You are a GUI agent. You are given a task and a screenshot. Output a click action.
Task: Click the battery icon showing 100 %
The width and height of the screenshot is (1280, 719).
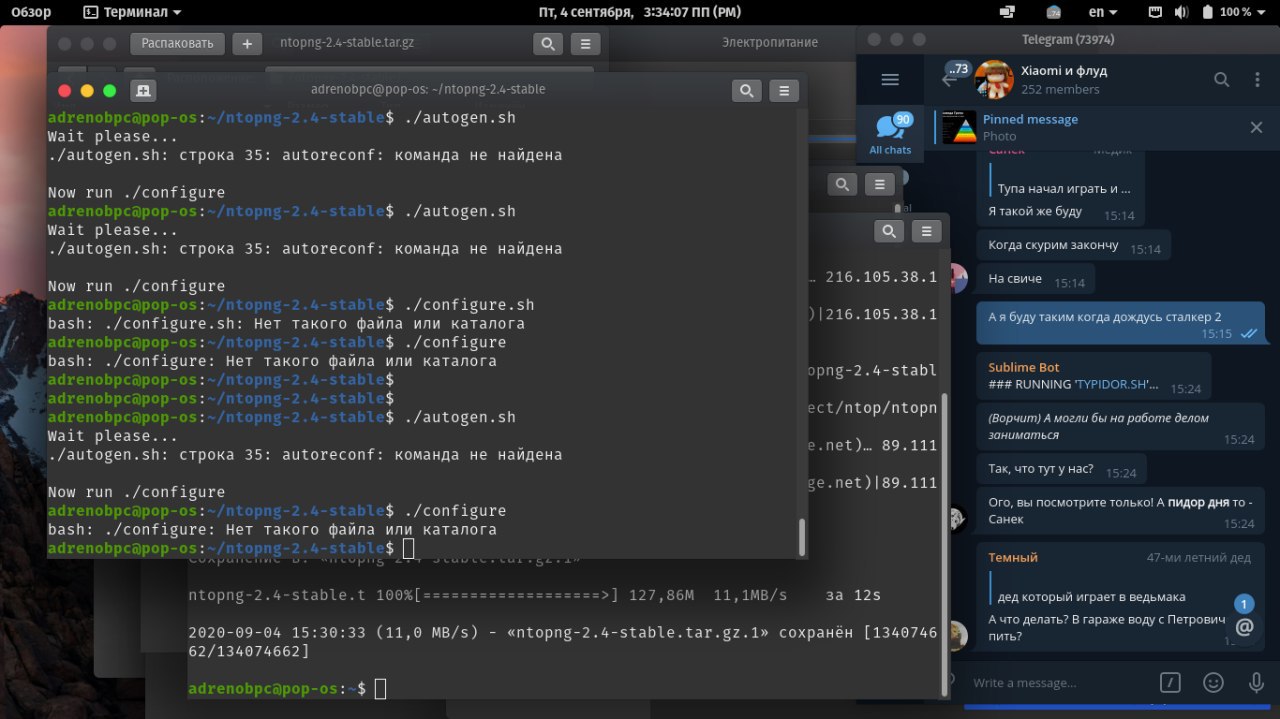tap(1206, 12)
